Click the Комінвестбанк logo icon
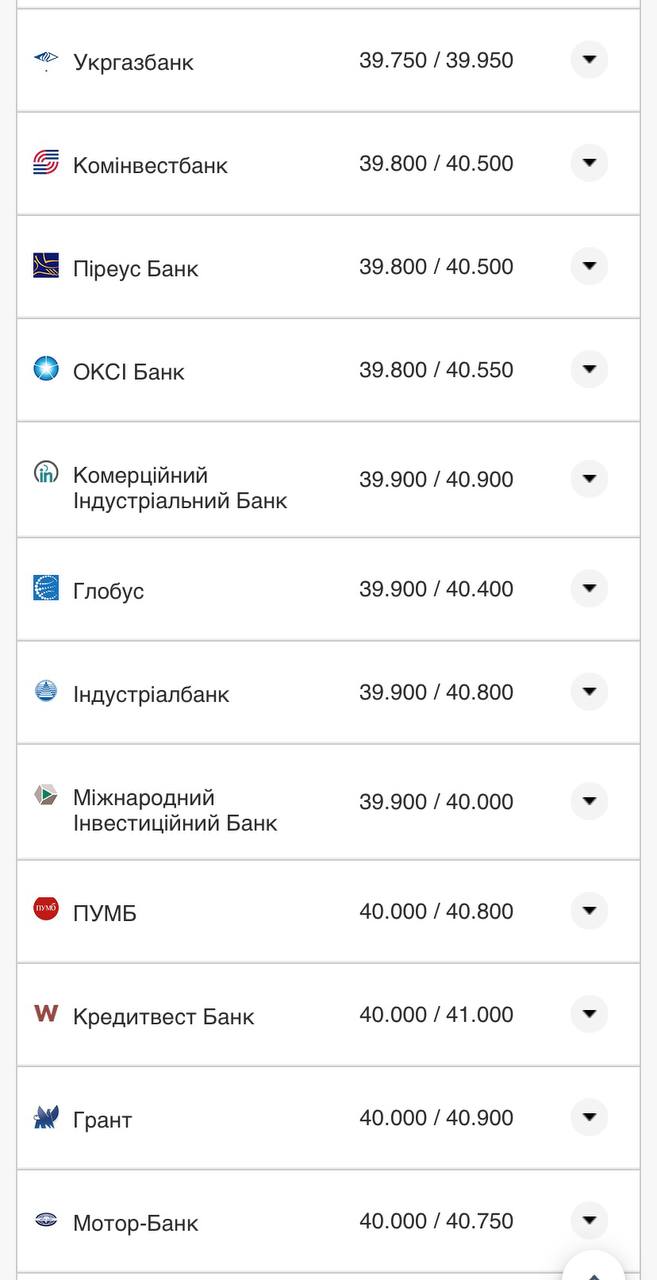This screenshot has width=657, height=1280. (44, 163)
